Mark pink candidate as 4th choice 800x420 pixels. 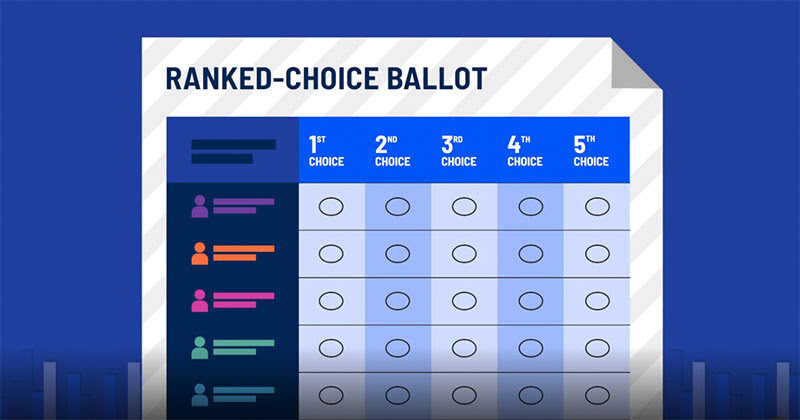coord(531,301)
